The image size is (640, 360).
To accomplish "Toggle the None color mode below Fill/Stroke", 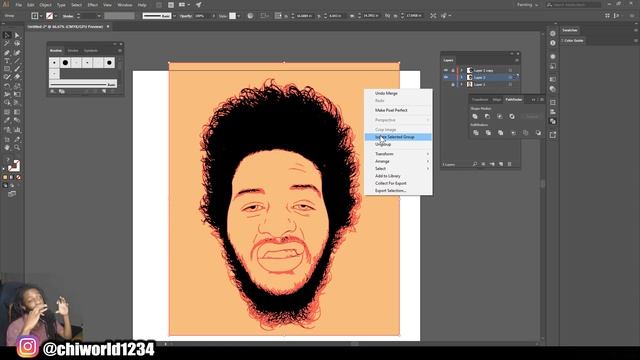I will (18, 178).
